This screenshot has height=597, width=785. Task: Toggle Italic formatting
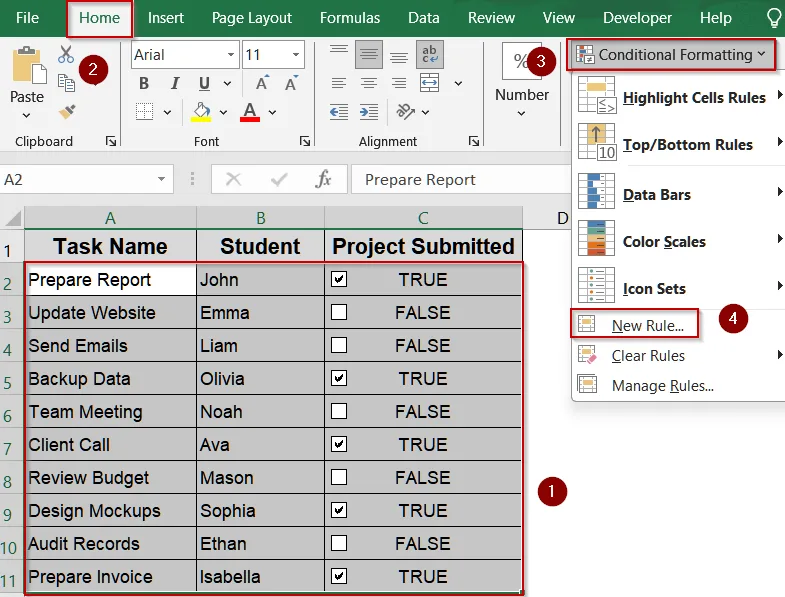[174, 83]
